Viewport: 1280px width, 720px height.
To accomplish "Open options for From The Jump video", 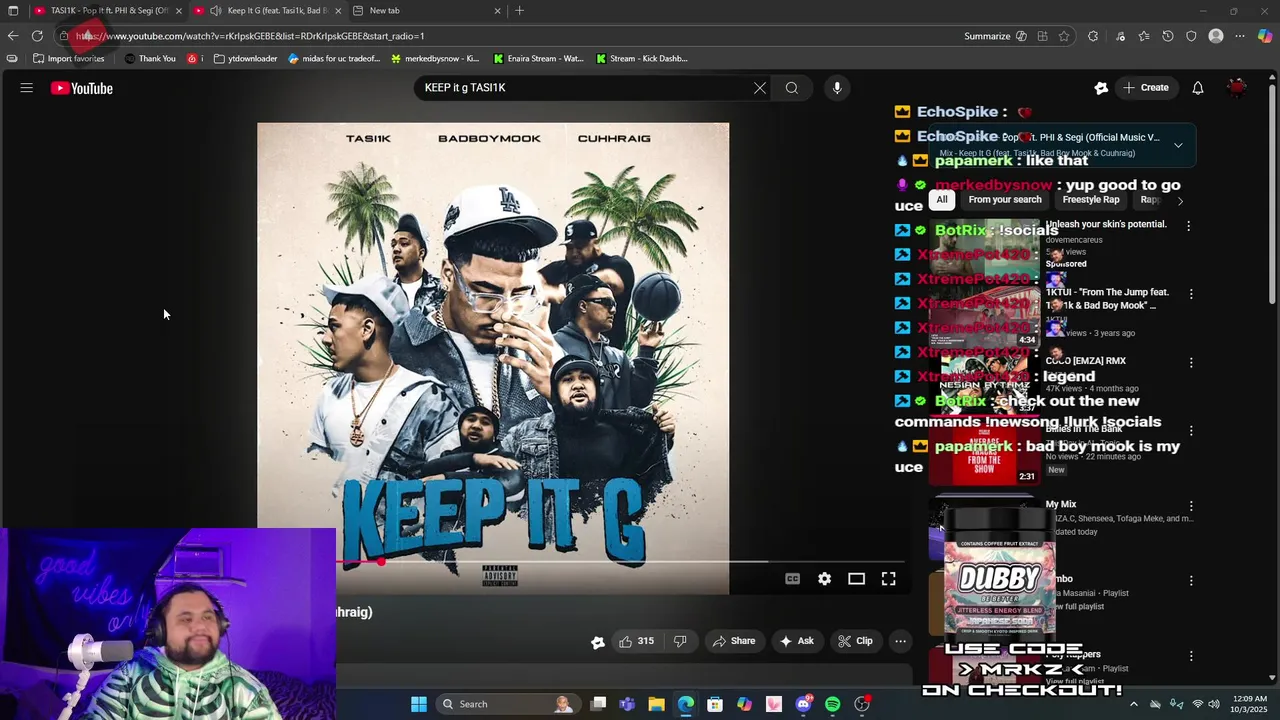I will 1191,294.
